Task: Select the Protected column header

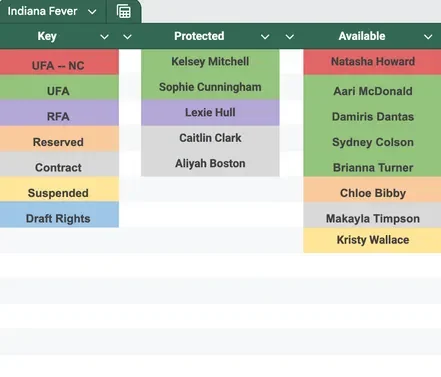Action: click(x=199, y=36)
